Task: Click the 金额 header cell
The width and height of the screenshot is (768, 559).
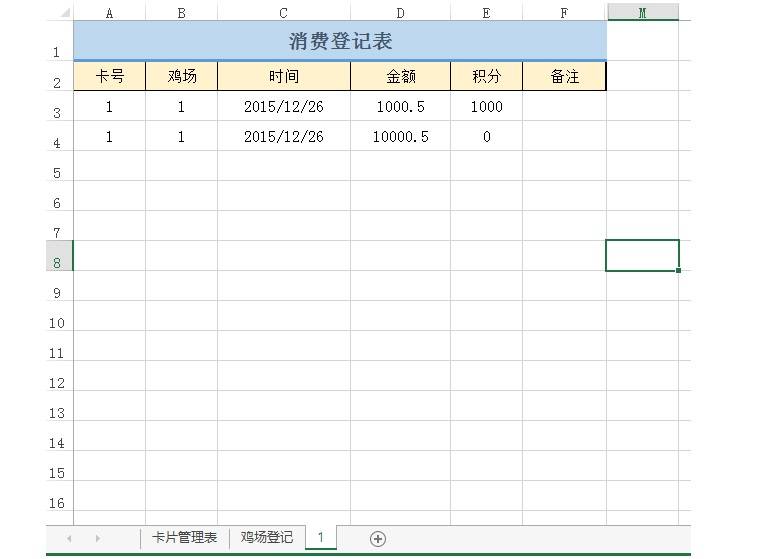Action: [x=400, y=76]
